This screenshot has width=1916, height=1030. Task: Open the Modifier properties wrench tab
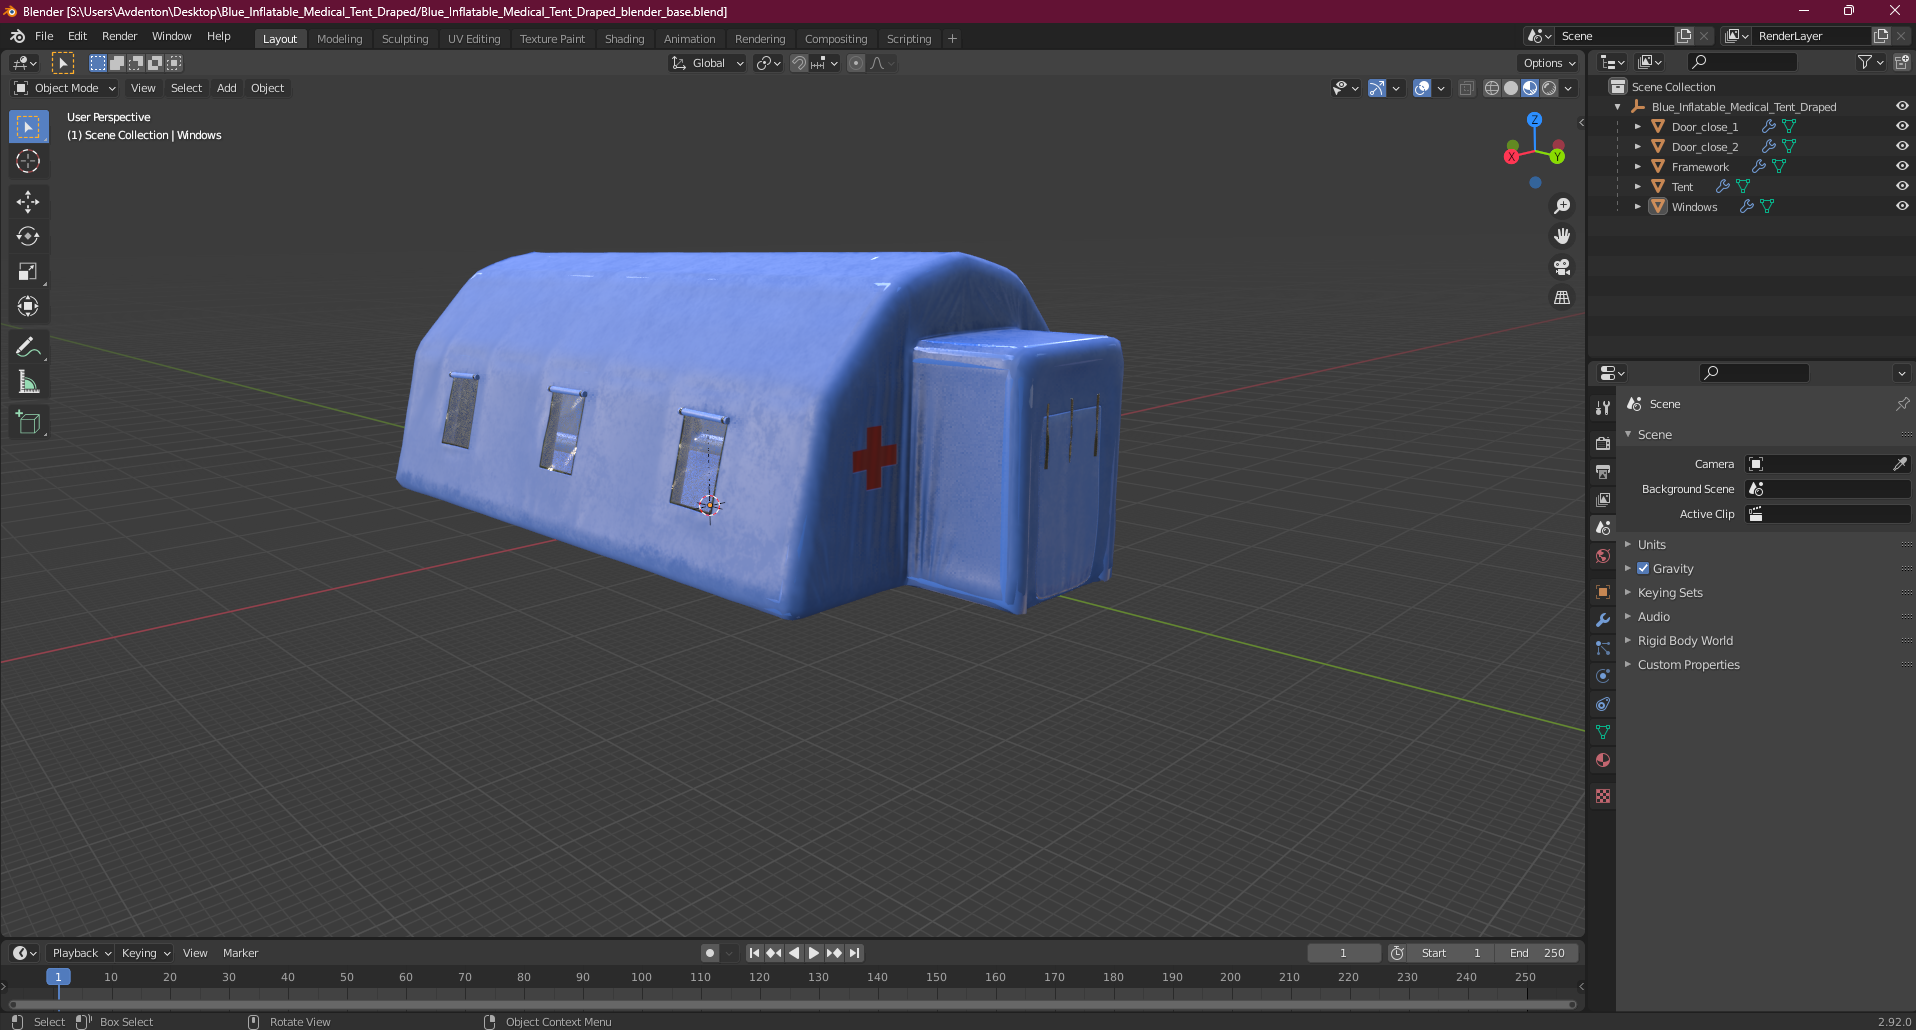point(1603,620)
